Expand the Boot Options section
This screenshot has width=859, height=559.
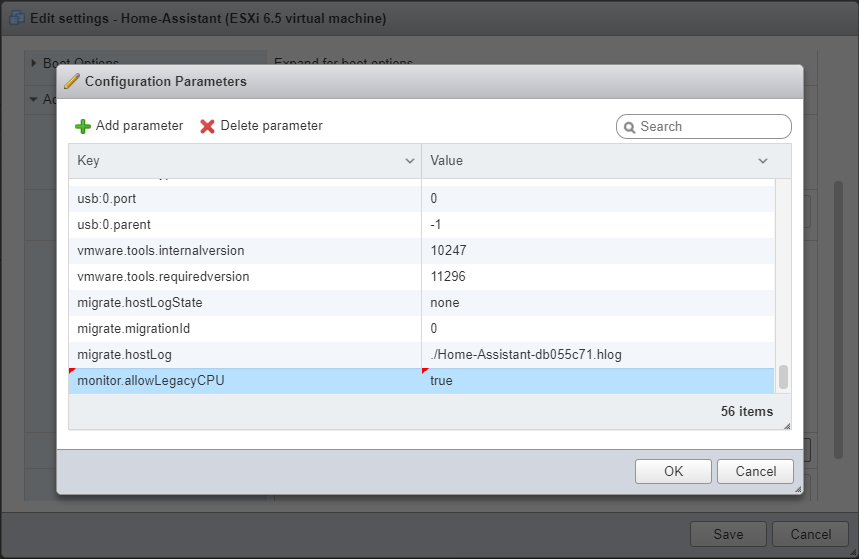(34, 63)
